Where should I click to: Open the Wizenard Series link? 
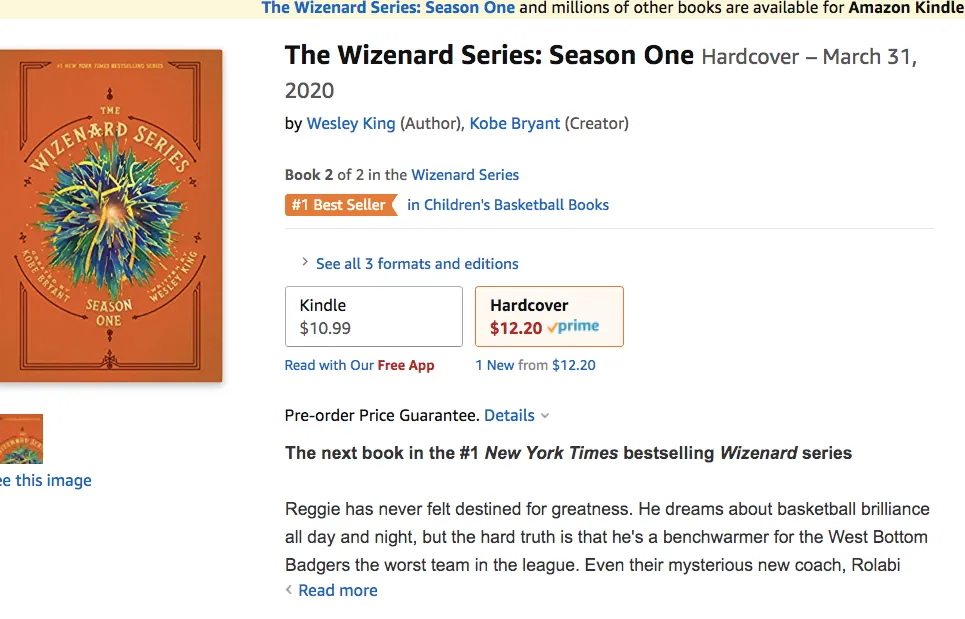(465, 175)
